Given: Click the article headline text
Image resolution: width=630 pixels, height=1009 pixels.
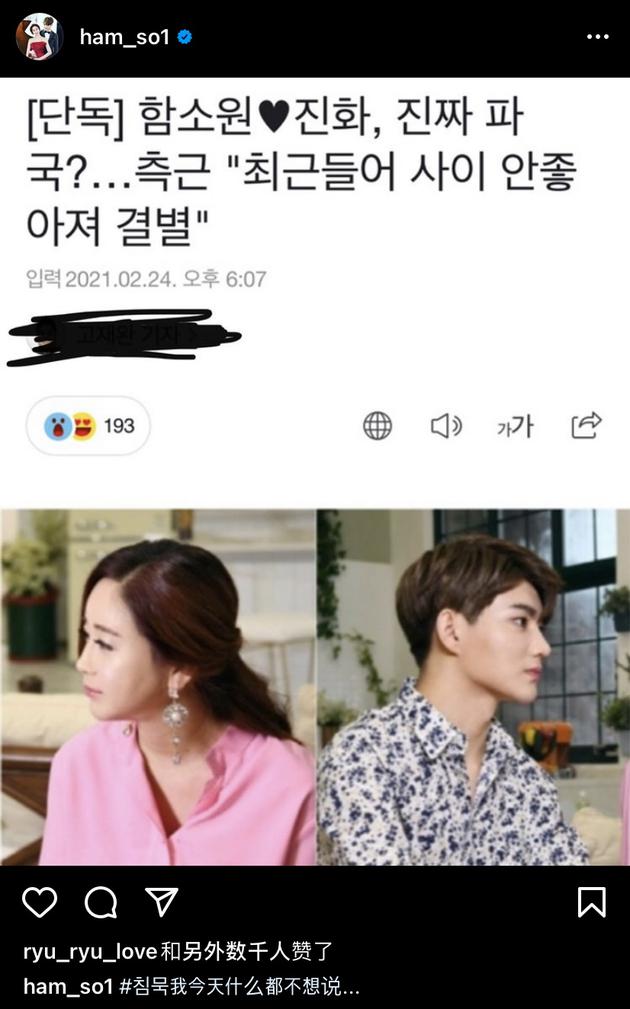Looking at the screenshot, I should 301,172.
